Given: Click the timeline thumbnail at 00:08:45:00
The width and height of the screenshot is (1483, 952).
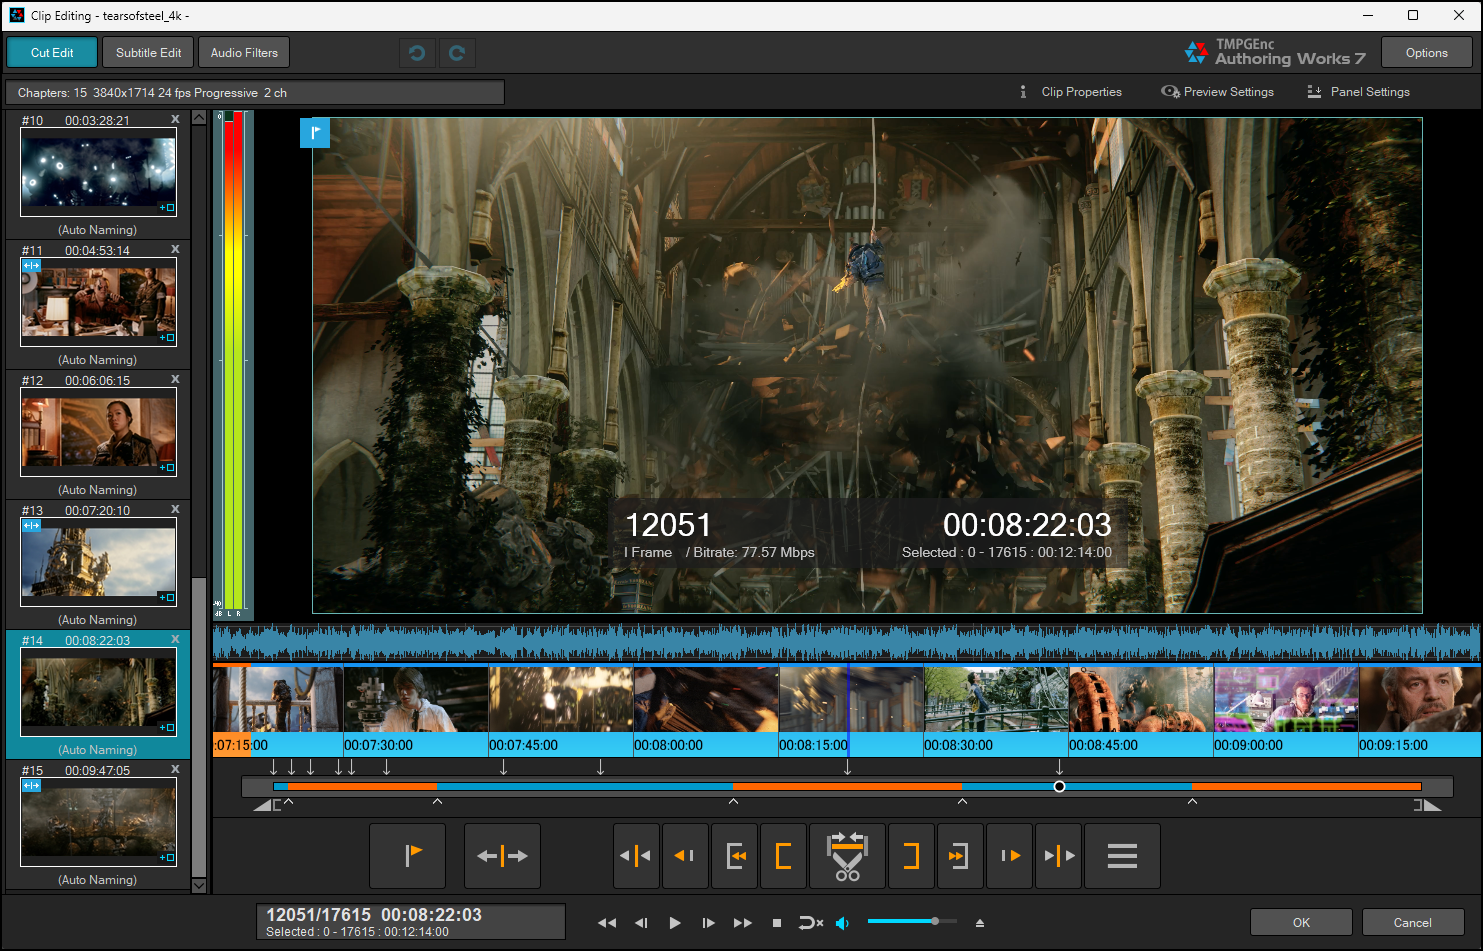Looking at the screenshot, I should (x=1141, y=700).
